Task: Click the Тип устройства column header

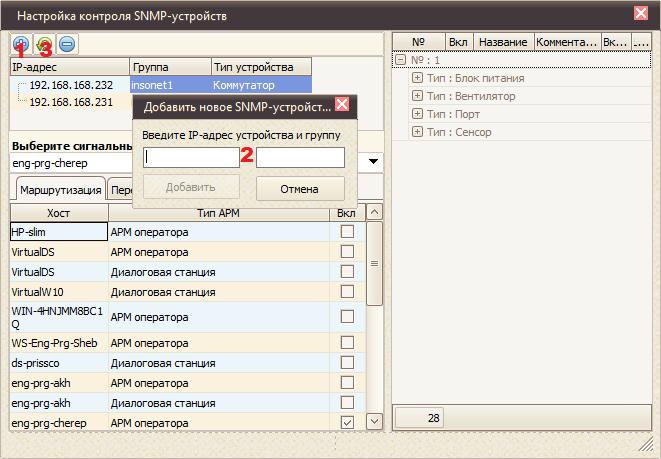Action: 261,67
